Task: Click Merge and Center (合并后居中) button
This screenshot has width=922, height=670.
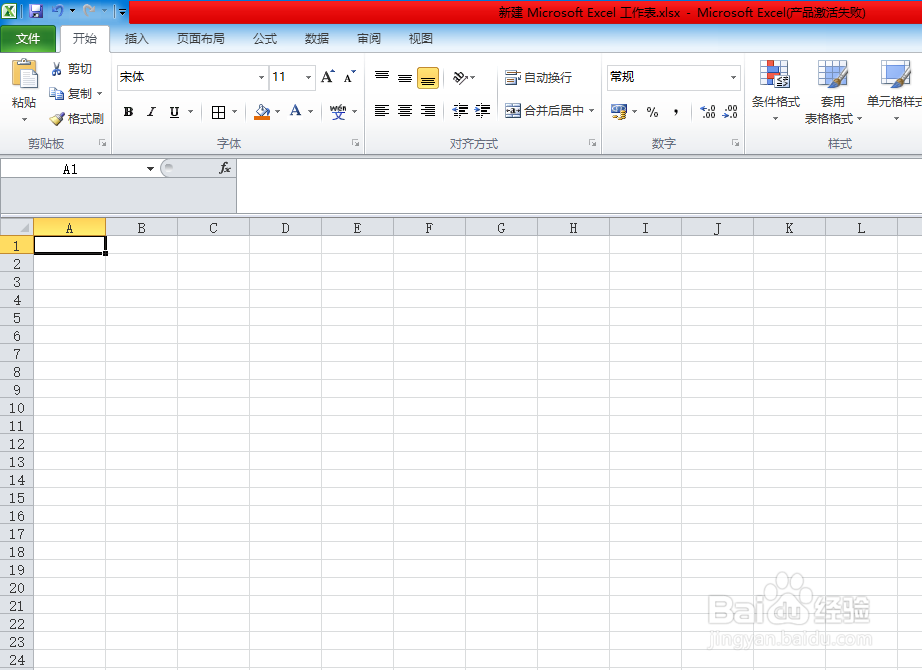Action: tap(544, 111)
